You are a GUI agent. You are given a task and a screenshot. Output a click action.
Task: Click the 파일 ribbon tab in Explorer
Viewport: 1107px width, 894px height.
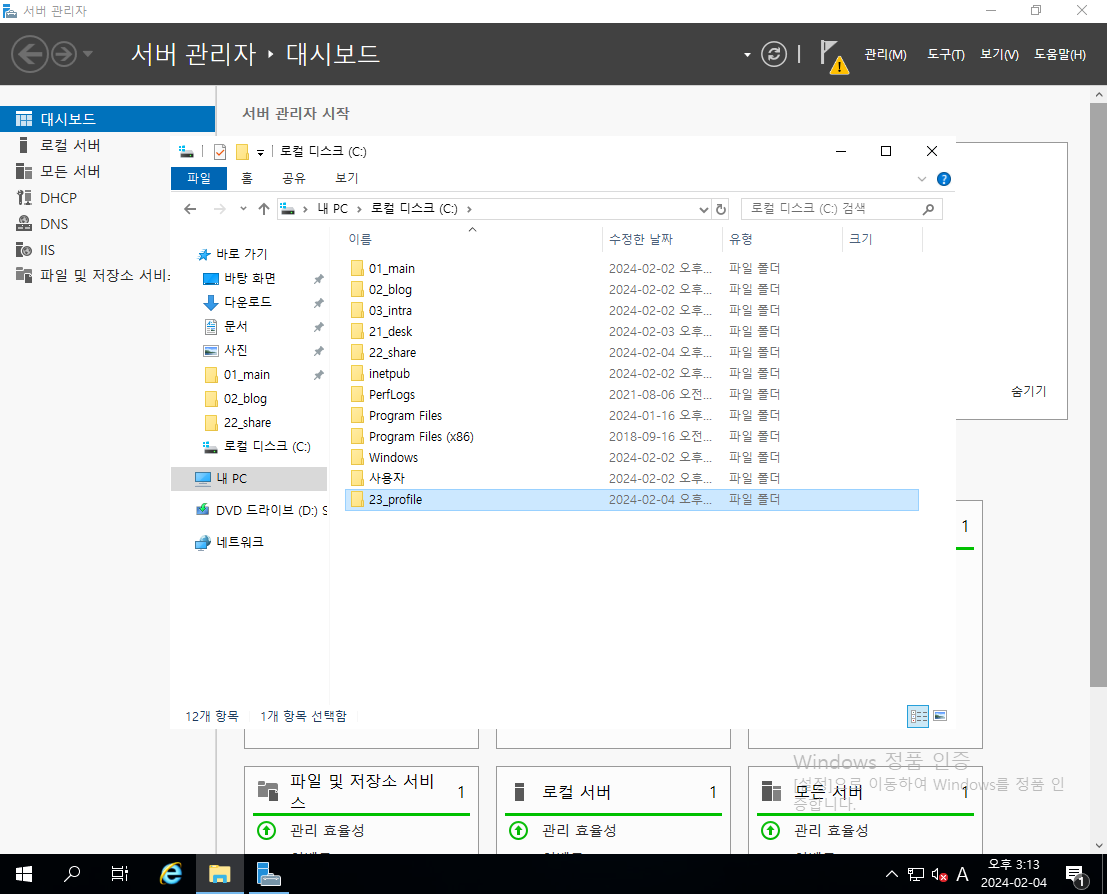(198, 178)
